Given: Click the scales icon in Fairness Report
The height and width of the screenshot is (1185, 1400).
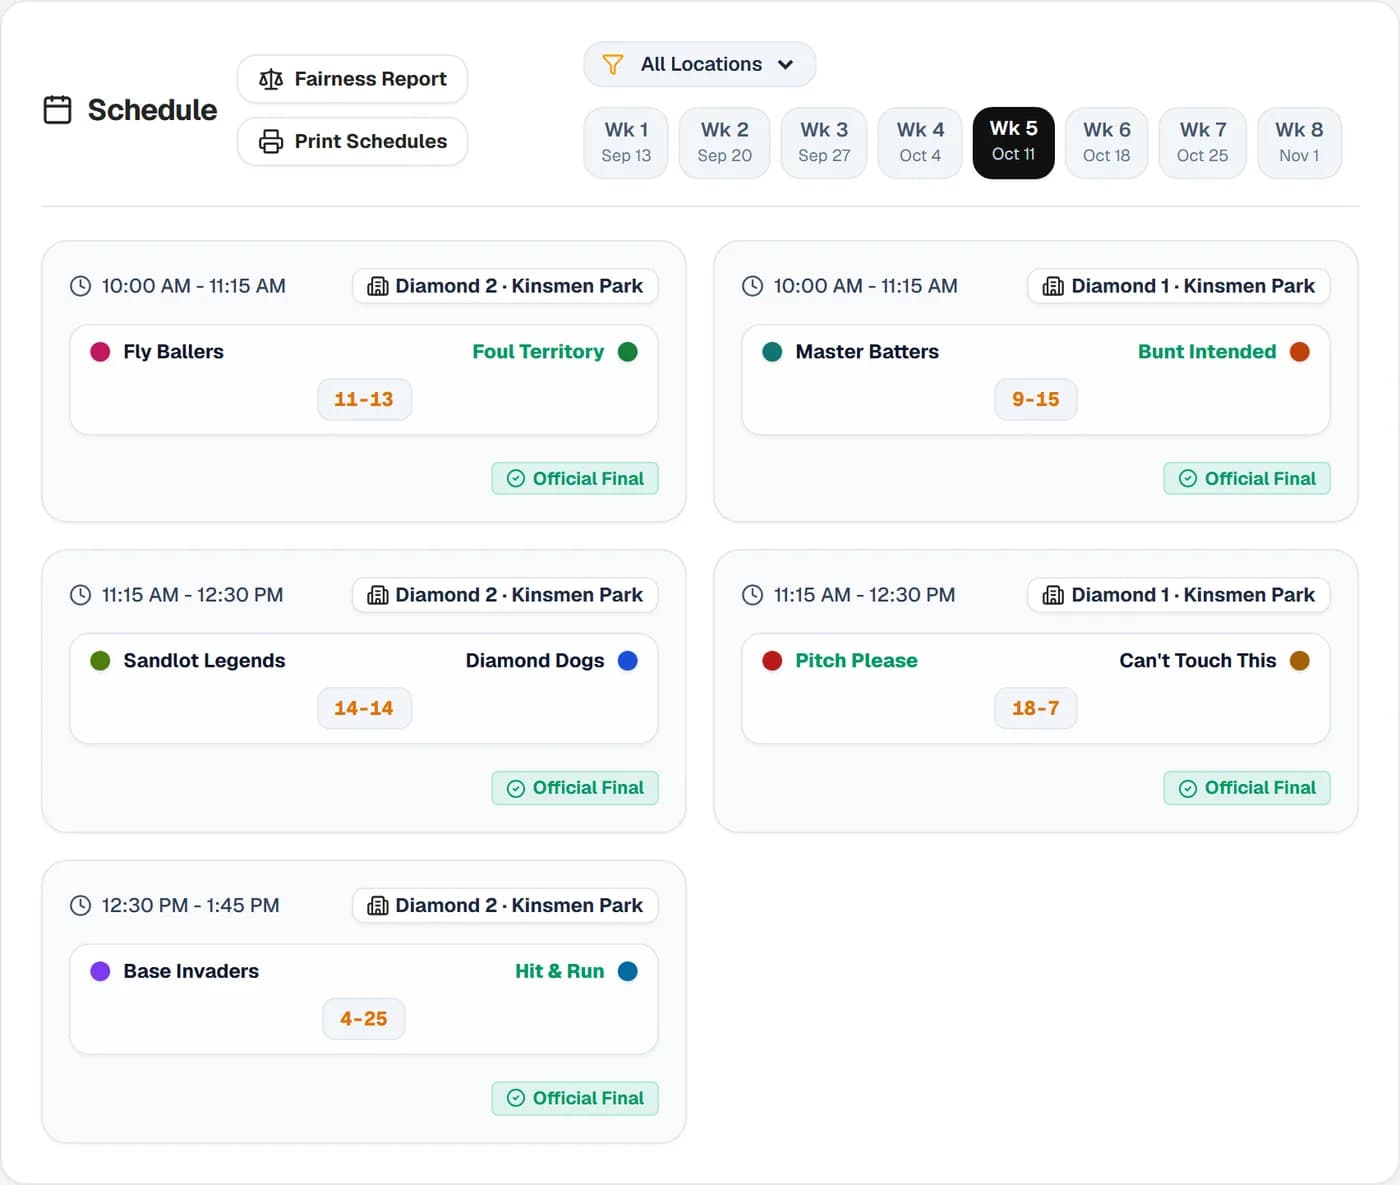Looking at the screenshot, I should 271,79.
